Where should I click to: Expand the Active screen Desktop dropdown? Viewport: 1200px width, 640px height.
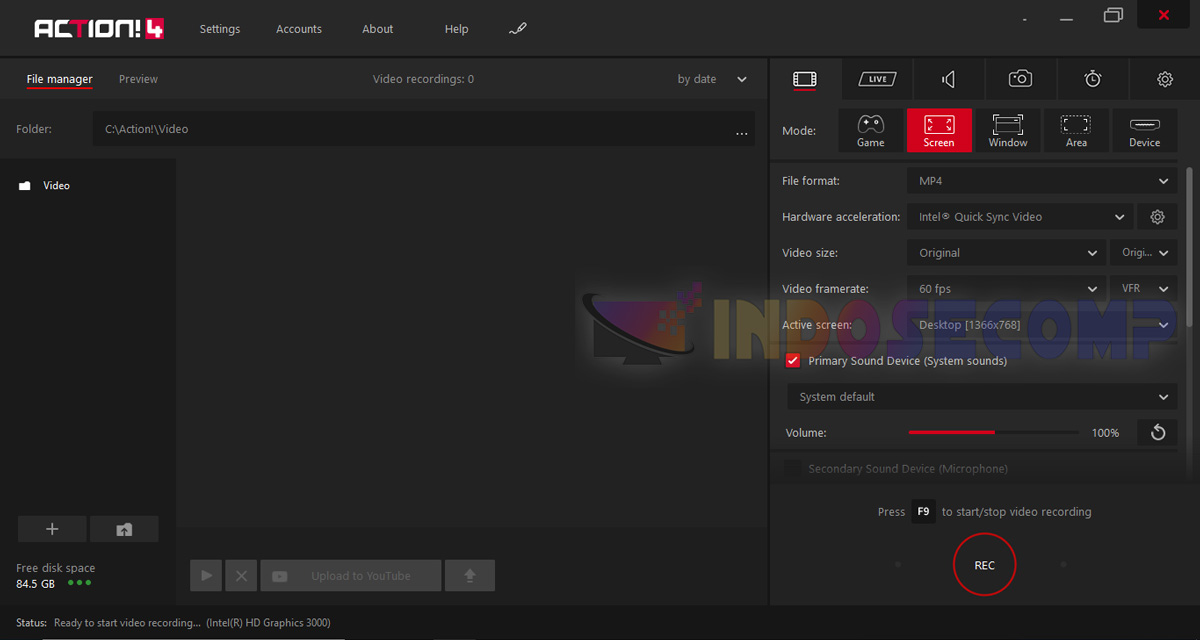(x=1041, y=325)
